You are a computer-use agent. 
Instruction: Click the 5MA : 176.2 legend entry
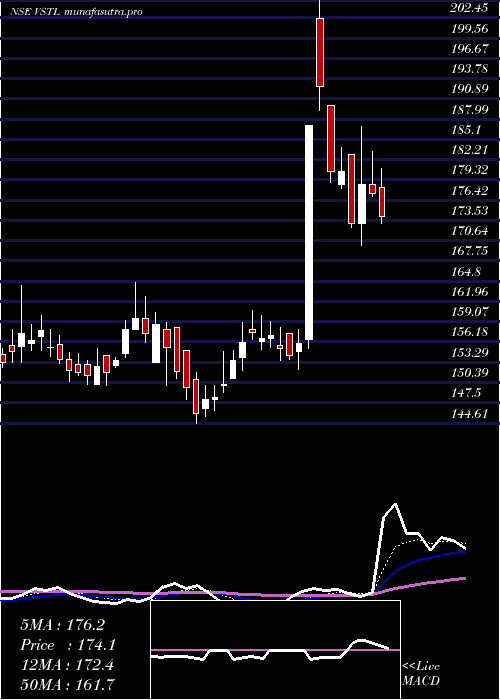(62, 625)
